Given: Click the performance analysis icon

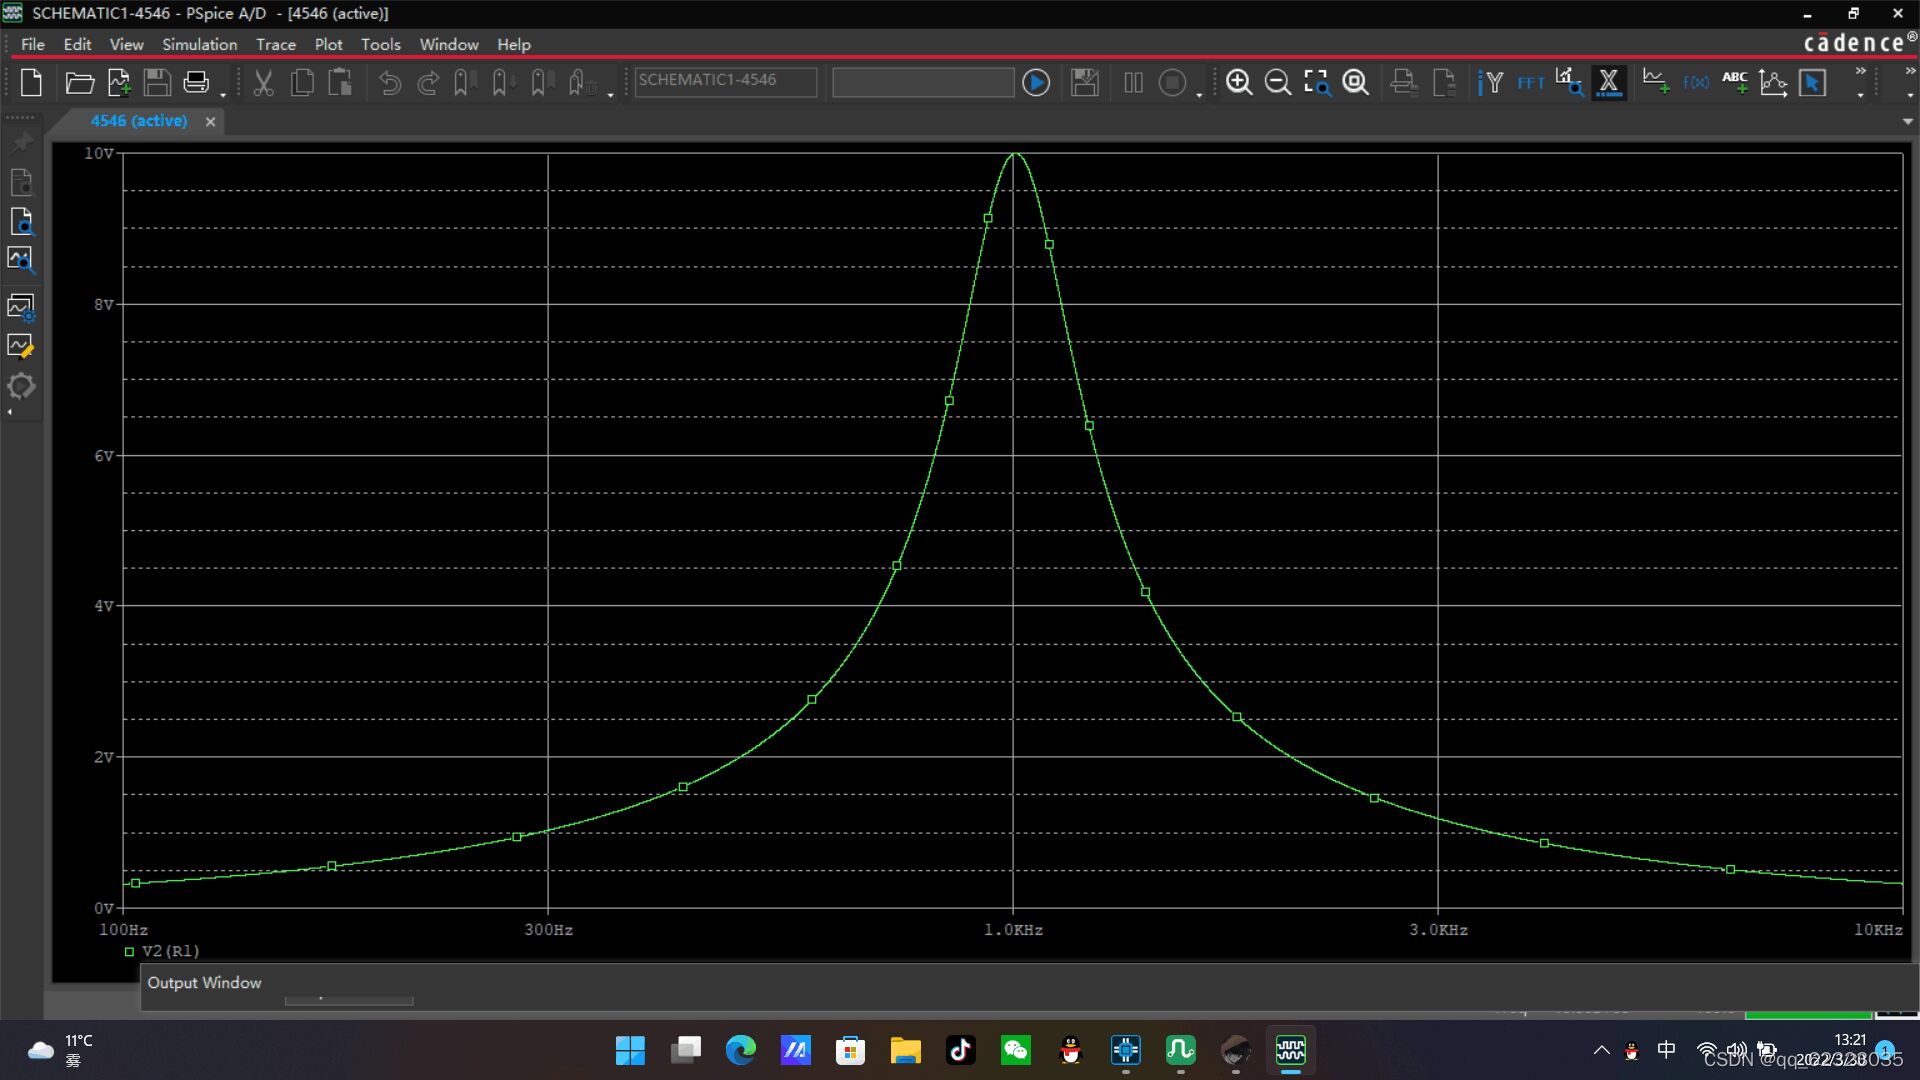Looking at the screenshot, I should tap(1569, 82).
